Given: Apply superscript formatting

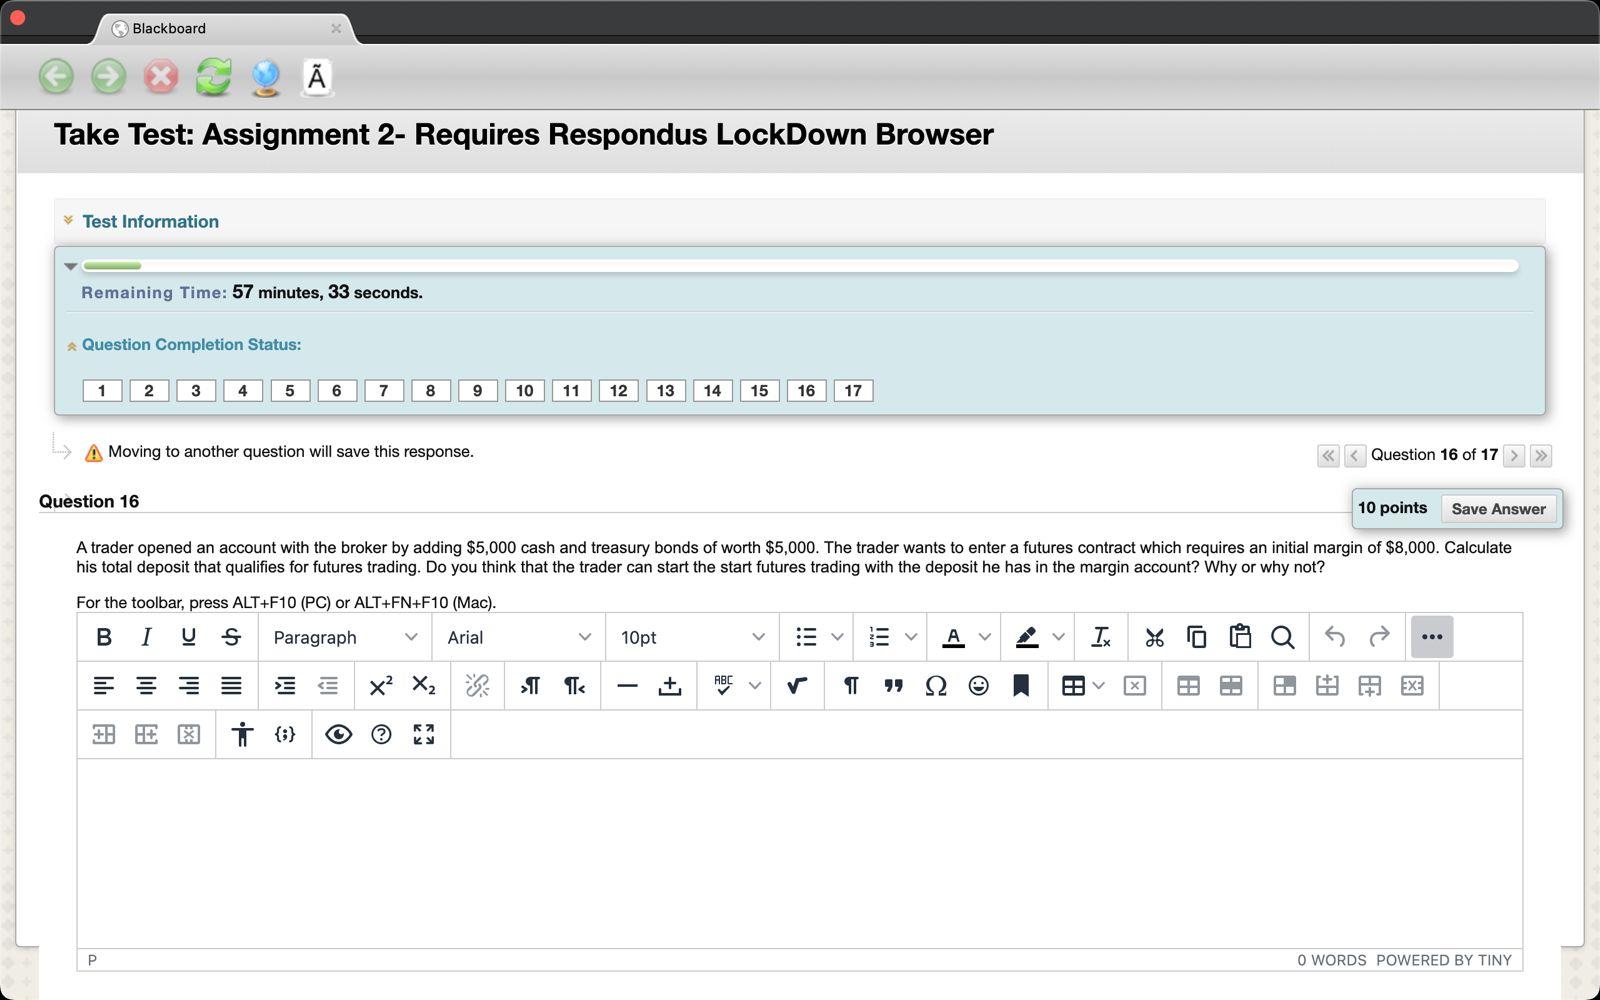Looking at the screenshot, I should 380,686.
